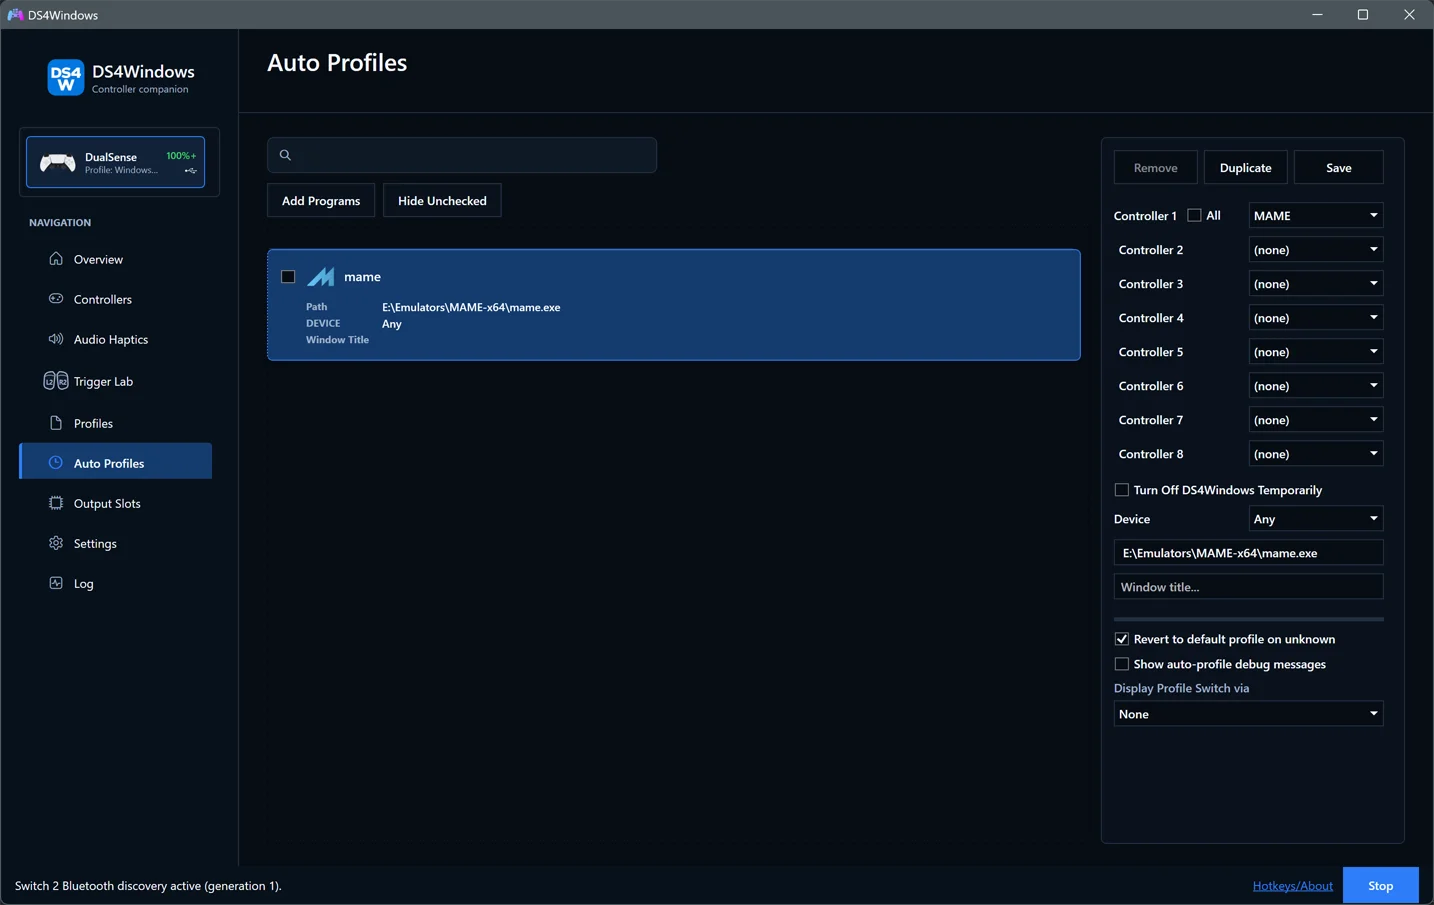Click the mame.exe path field in right panel

1248,553
